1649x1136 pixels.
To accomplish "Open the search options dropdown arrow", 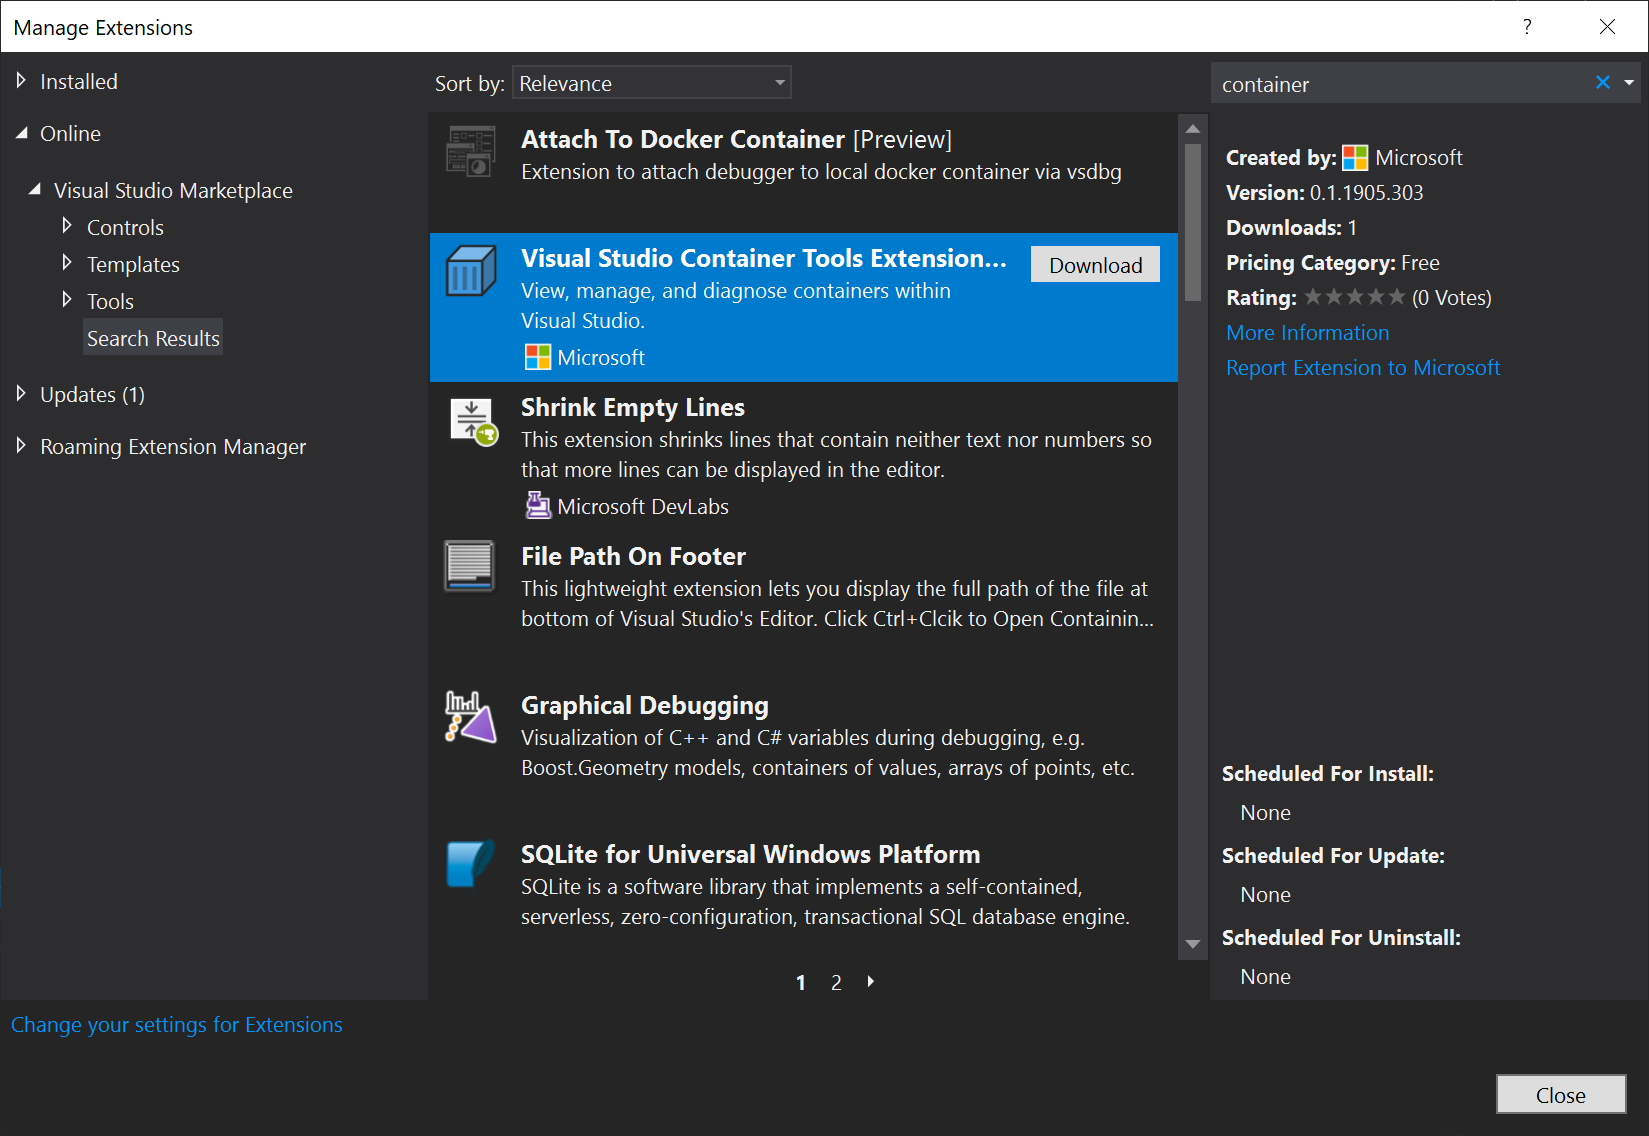I will (1629, 83).
